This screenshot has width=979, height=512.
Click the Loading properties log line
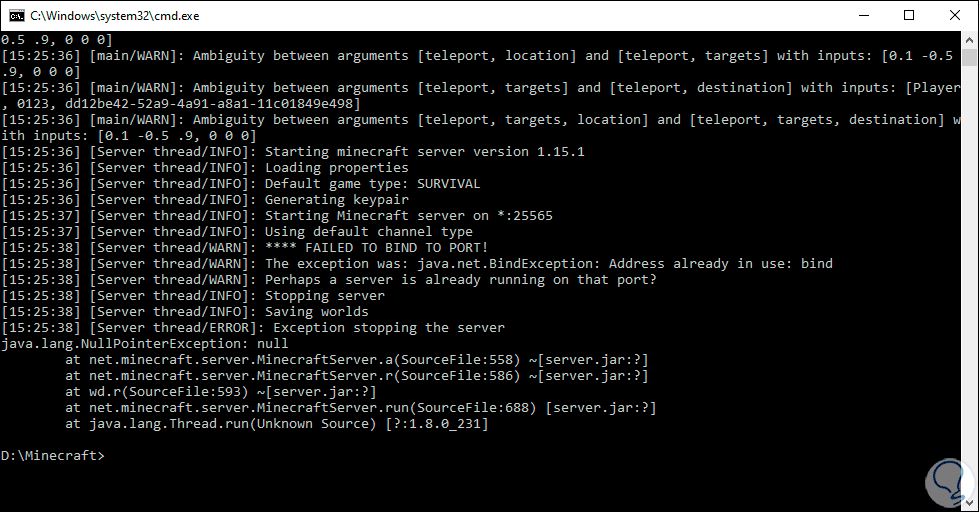336,168
